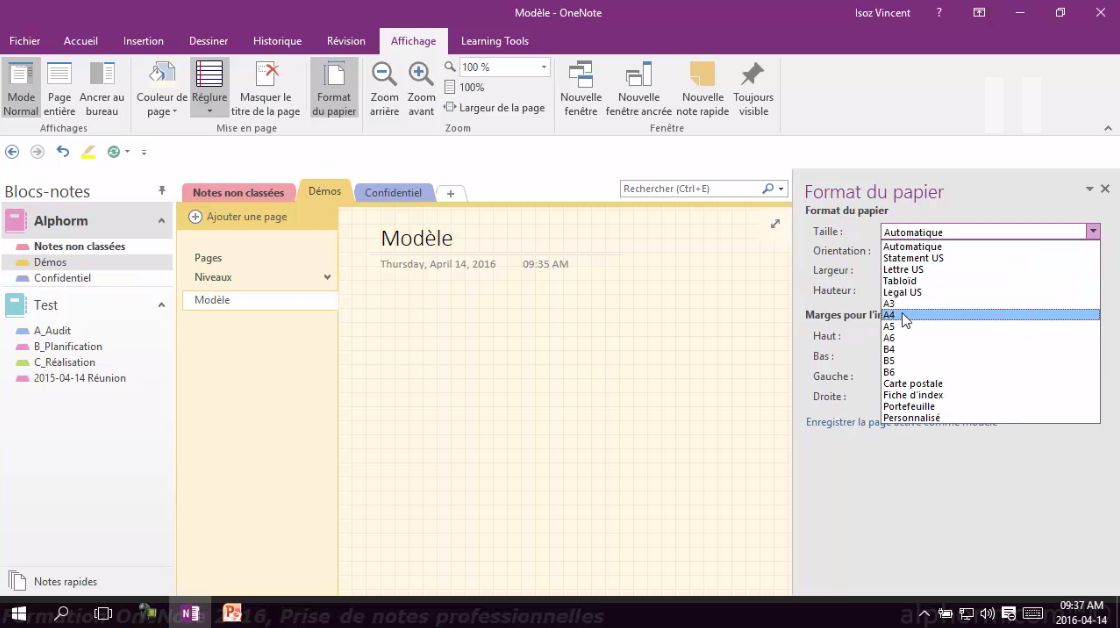Open Quick Access Toolbar customize dropdown
This screenshot has width=1120, height=628.
[144, 152]
